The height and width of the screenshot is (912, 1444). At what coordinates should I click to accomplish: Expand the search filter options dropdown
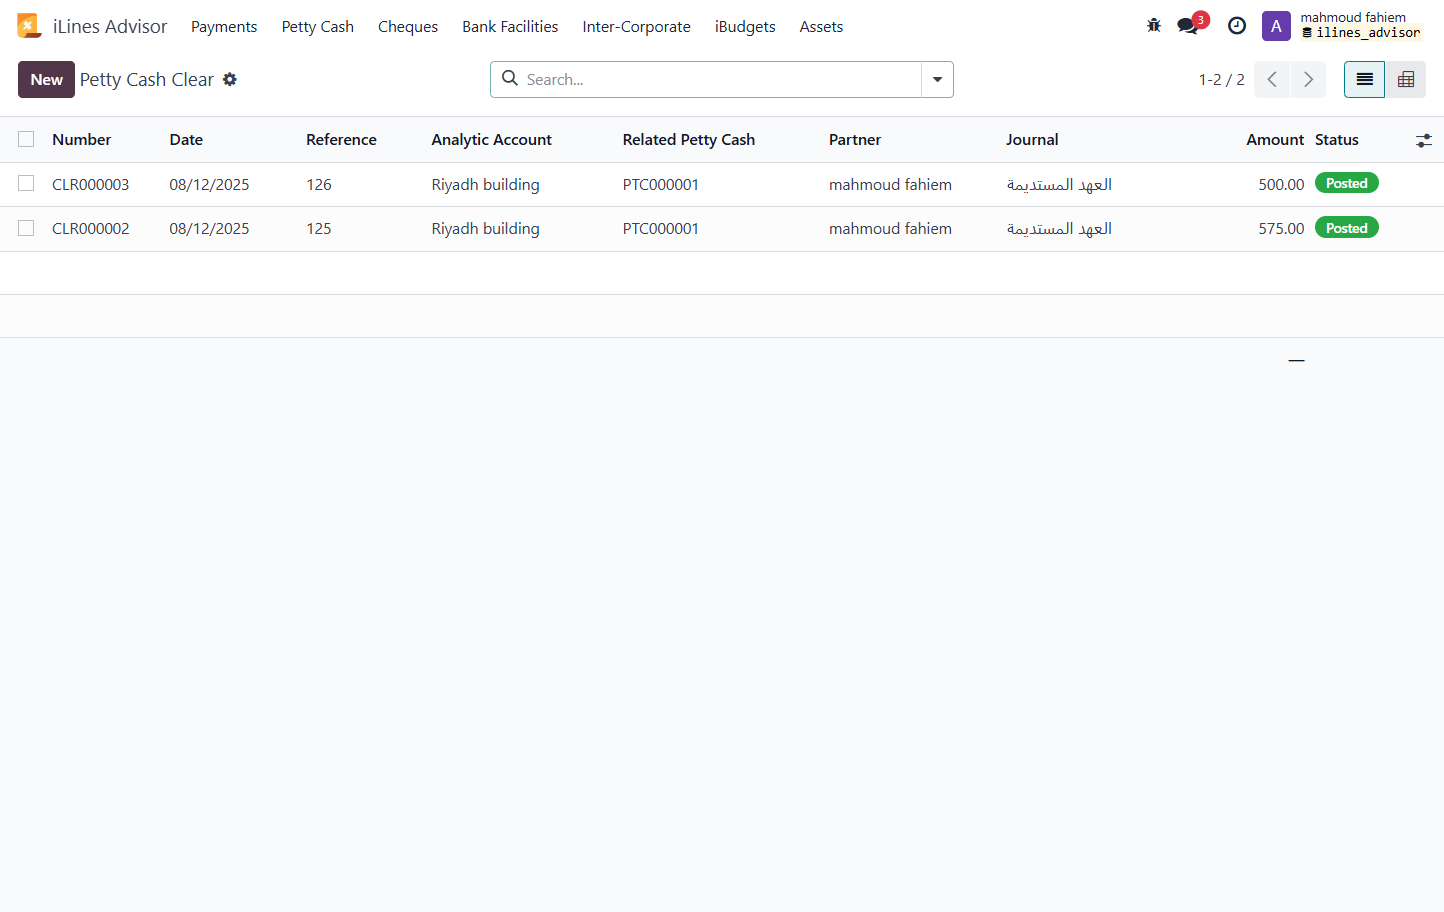point(937,79)
